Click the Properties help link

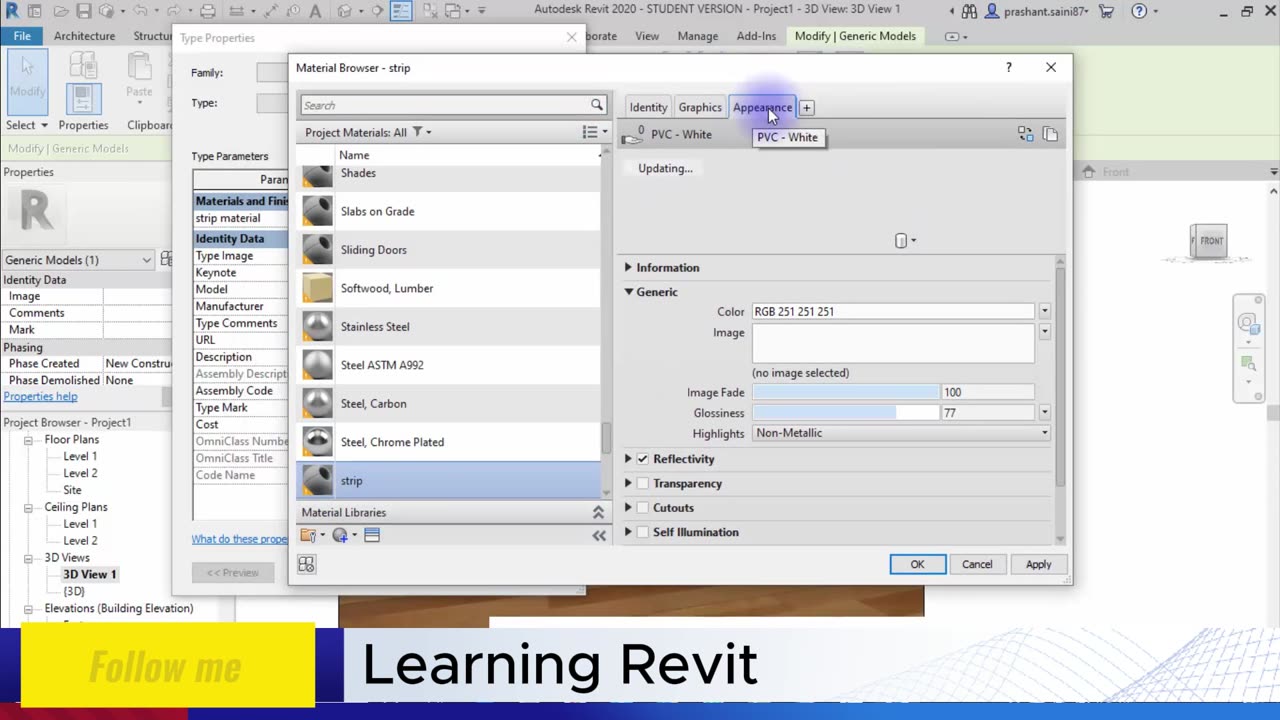click(40, 397)
